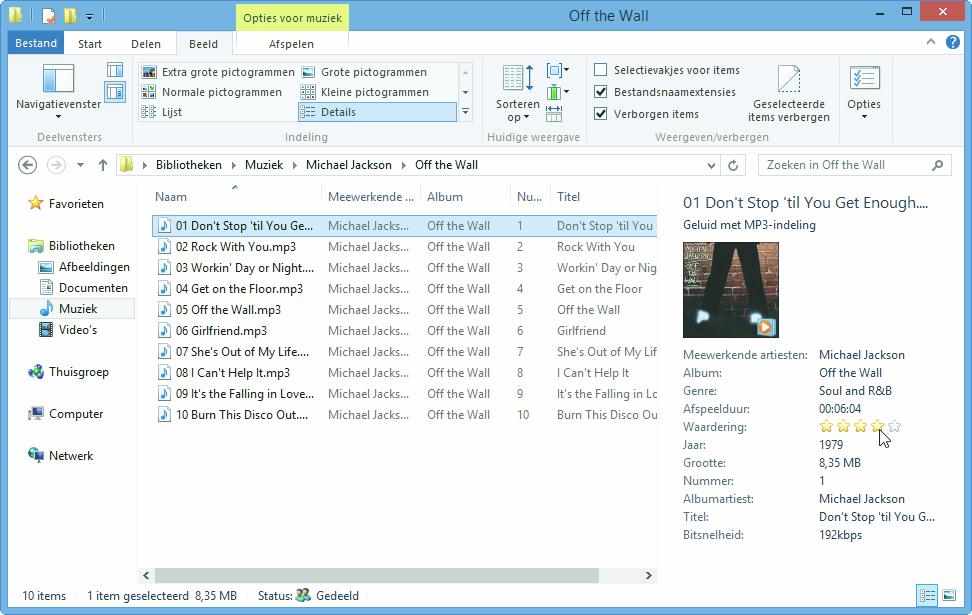Screen dimensions: 972x615
Task: Switch to details view in status bar
Action: tap(927, 596)
